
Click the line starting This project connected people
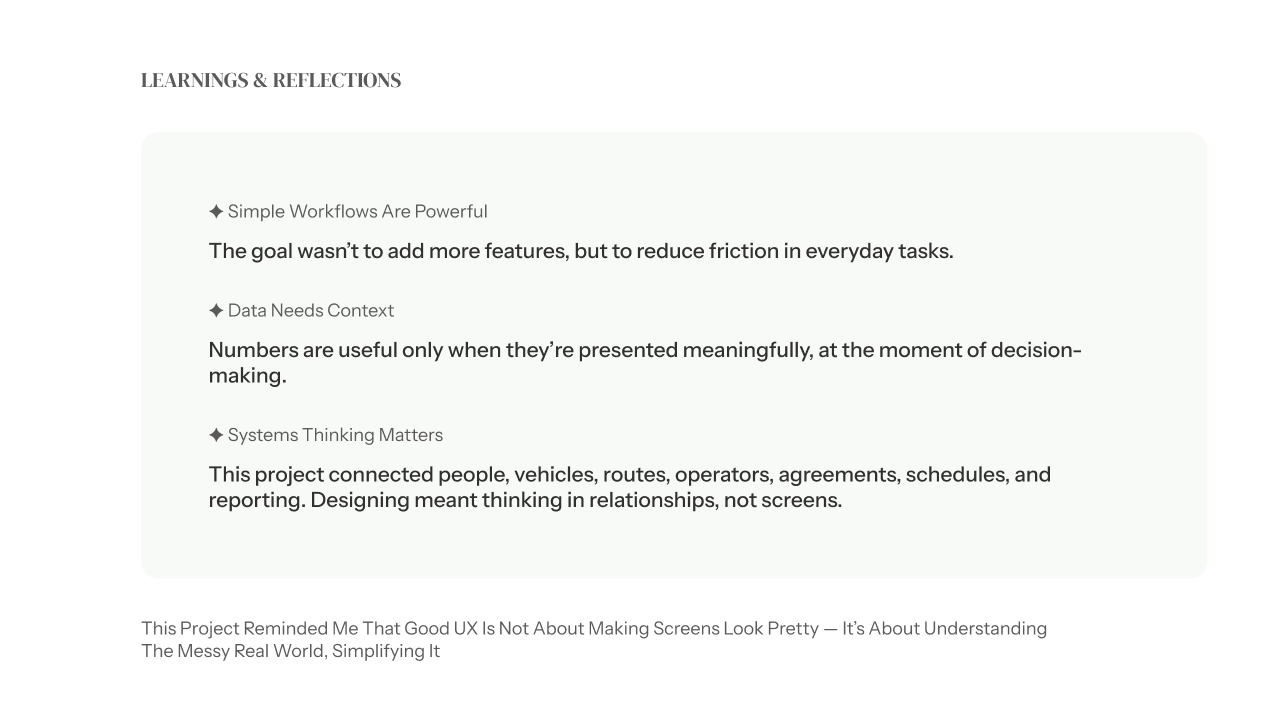point(629,474)
